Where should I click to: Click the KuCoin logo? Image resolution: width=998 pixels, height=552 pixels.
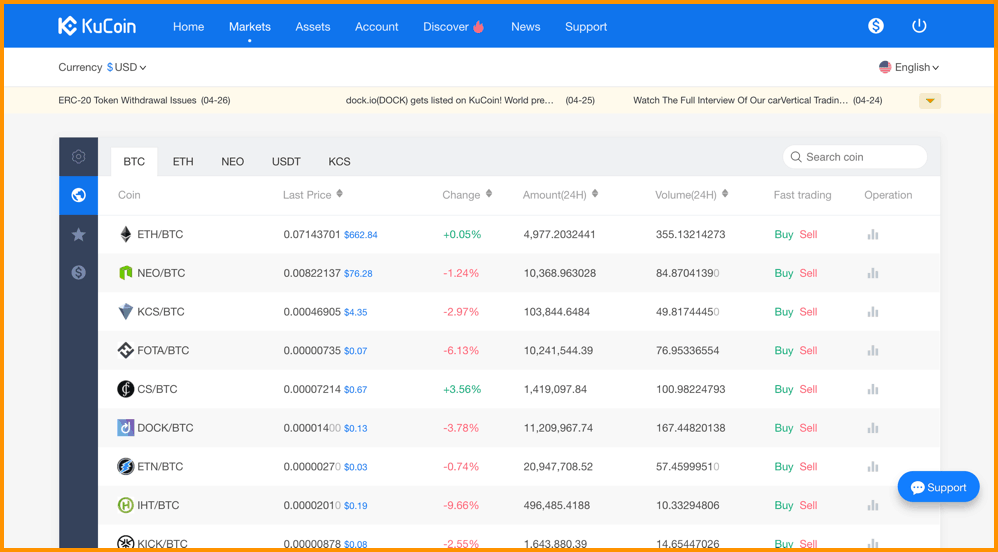[97, 26]
